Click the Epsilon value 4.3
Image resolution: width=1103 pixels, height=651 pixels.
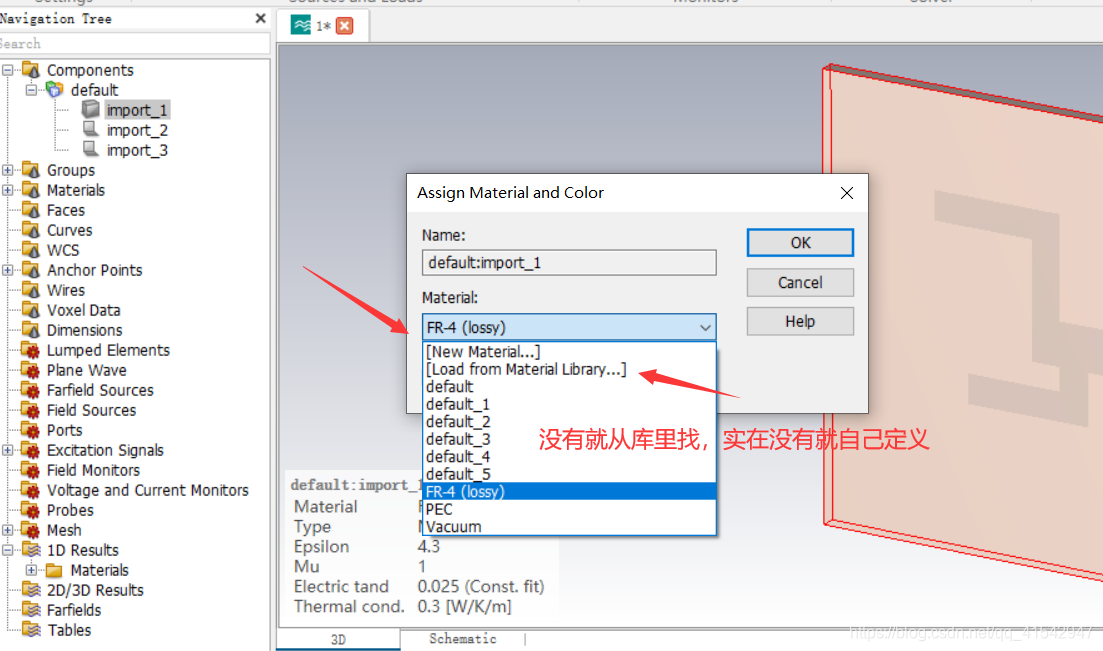pyautogui.click(x=428, y=546)
